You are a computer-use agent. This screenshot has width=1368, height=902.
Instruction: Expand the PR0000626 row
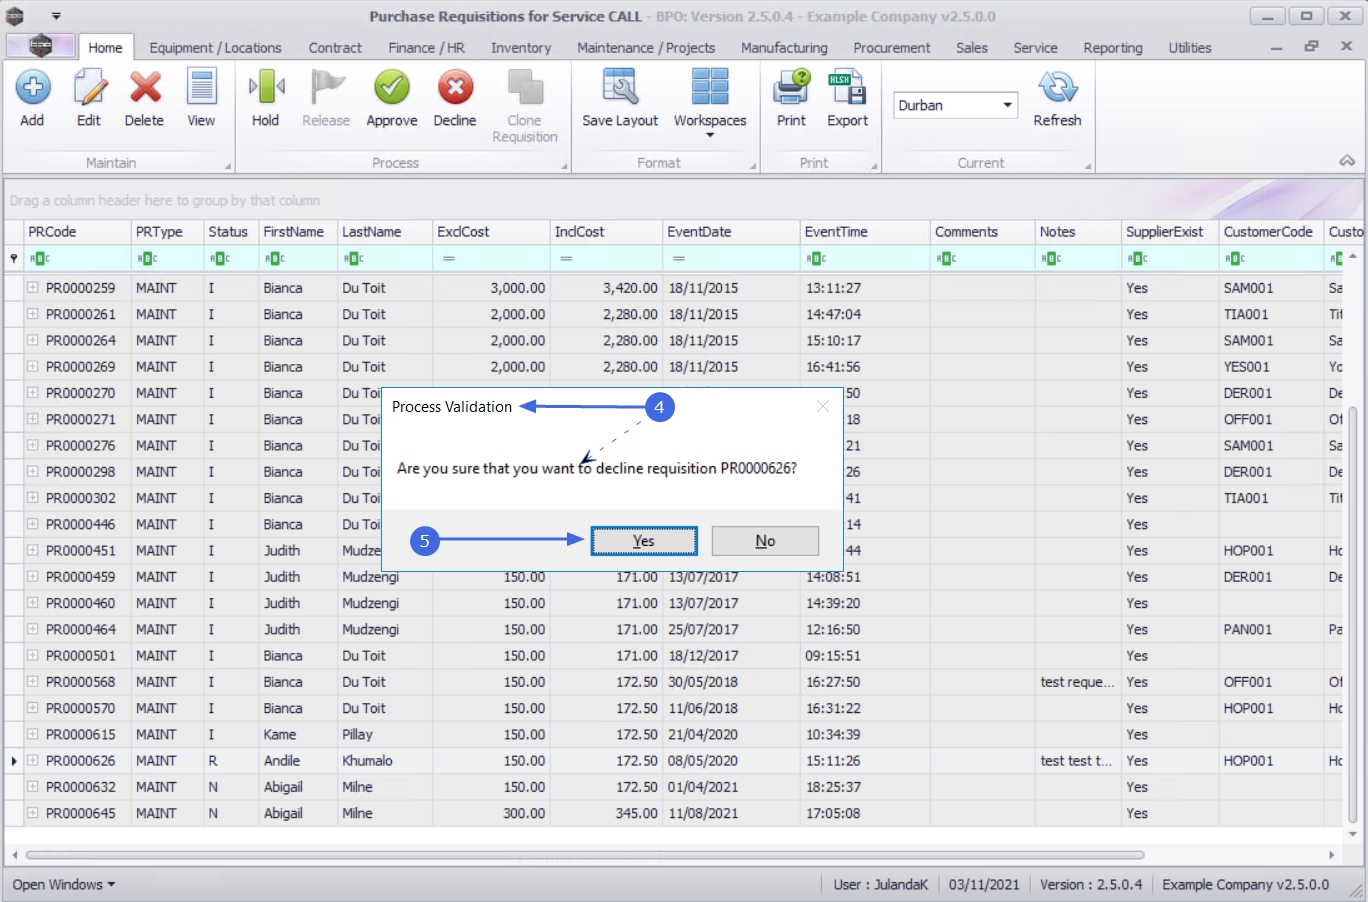click(x=32, y=760)
